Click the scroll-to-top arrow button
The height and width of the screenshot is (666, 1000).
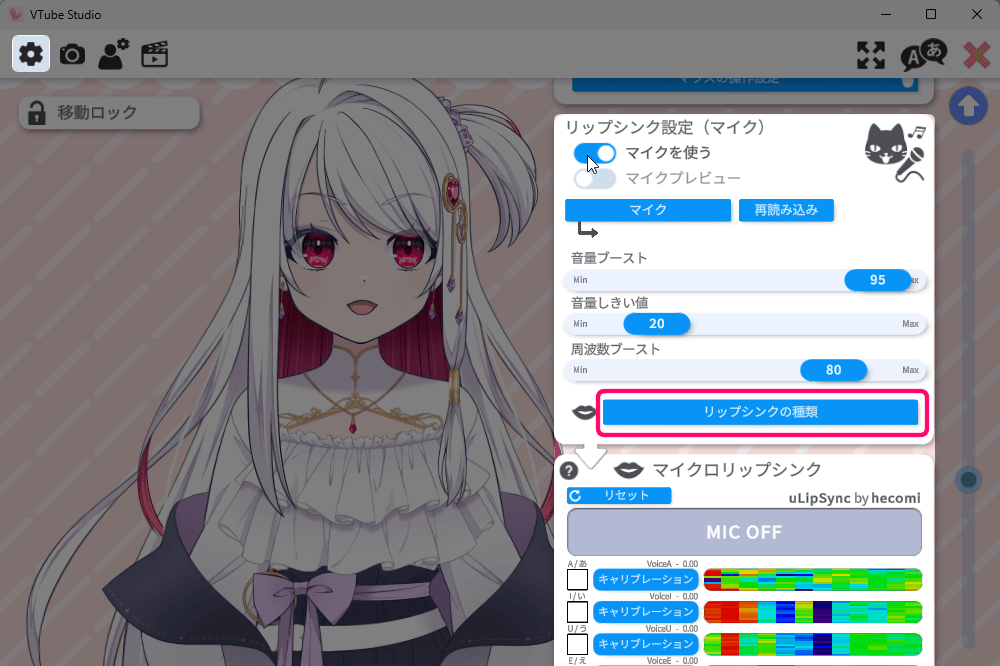[x=967, y=106]
